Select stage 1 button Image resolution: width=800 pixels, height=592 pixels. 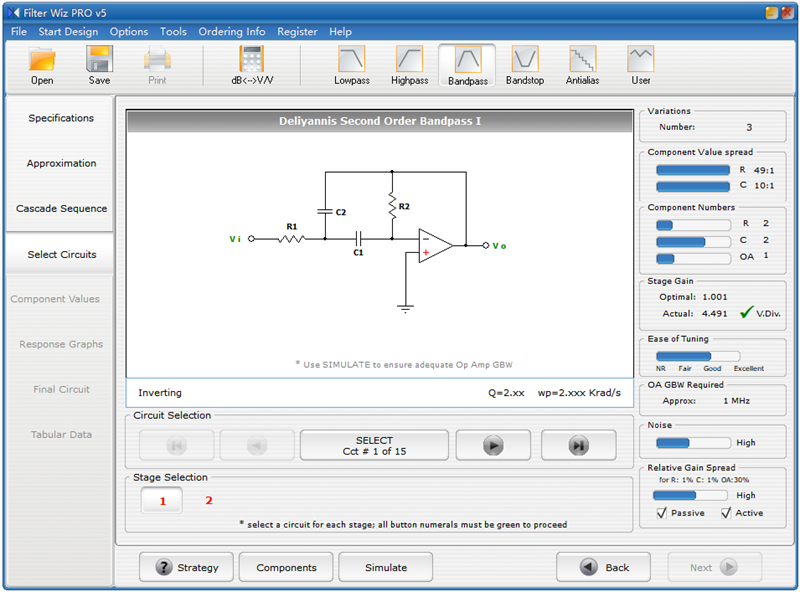pyautogui.click(x=162, y=501)
